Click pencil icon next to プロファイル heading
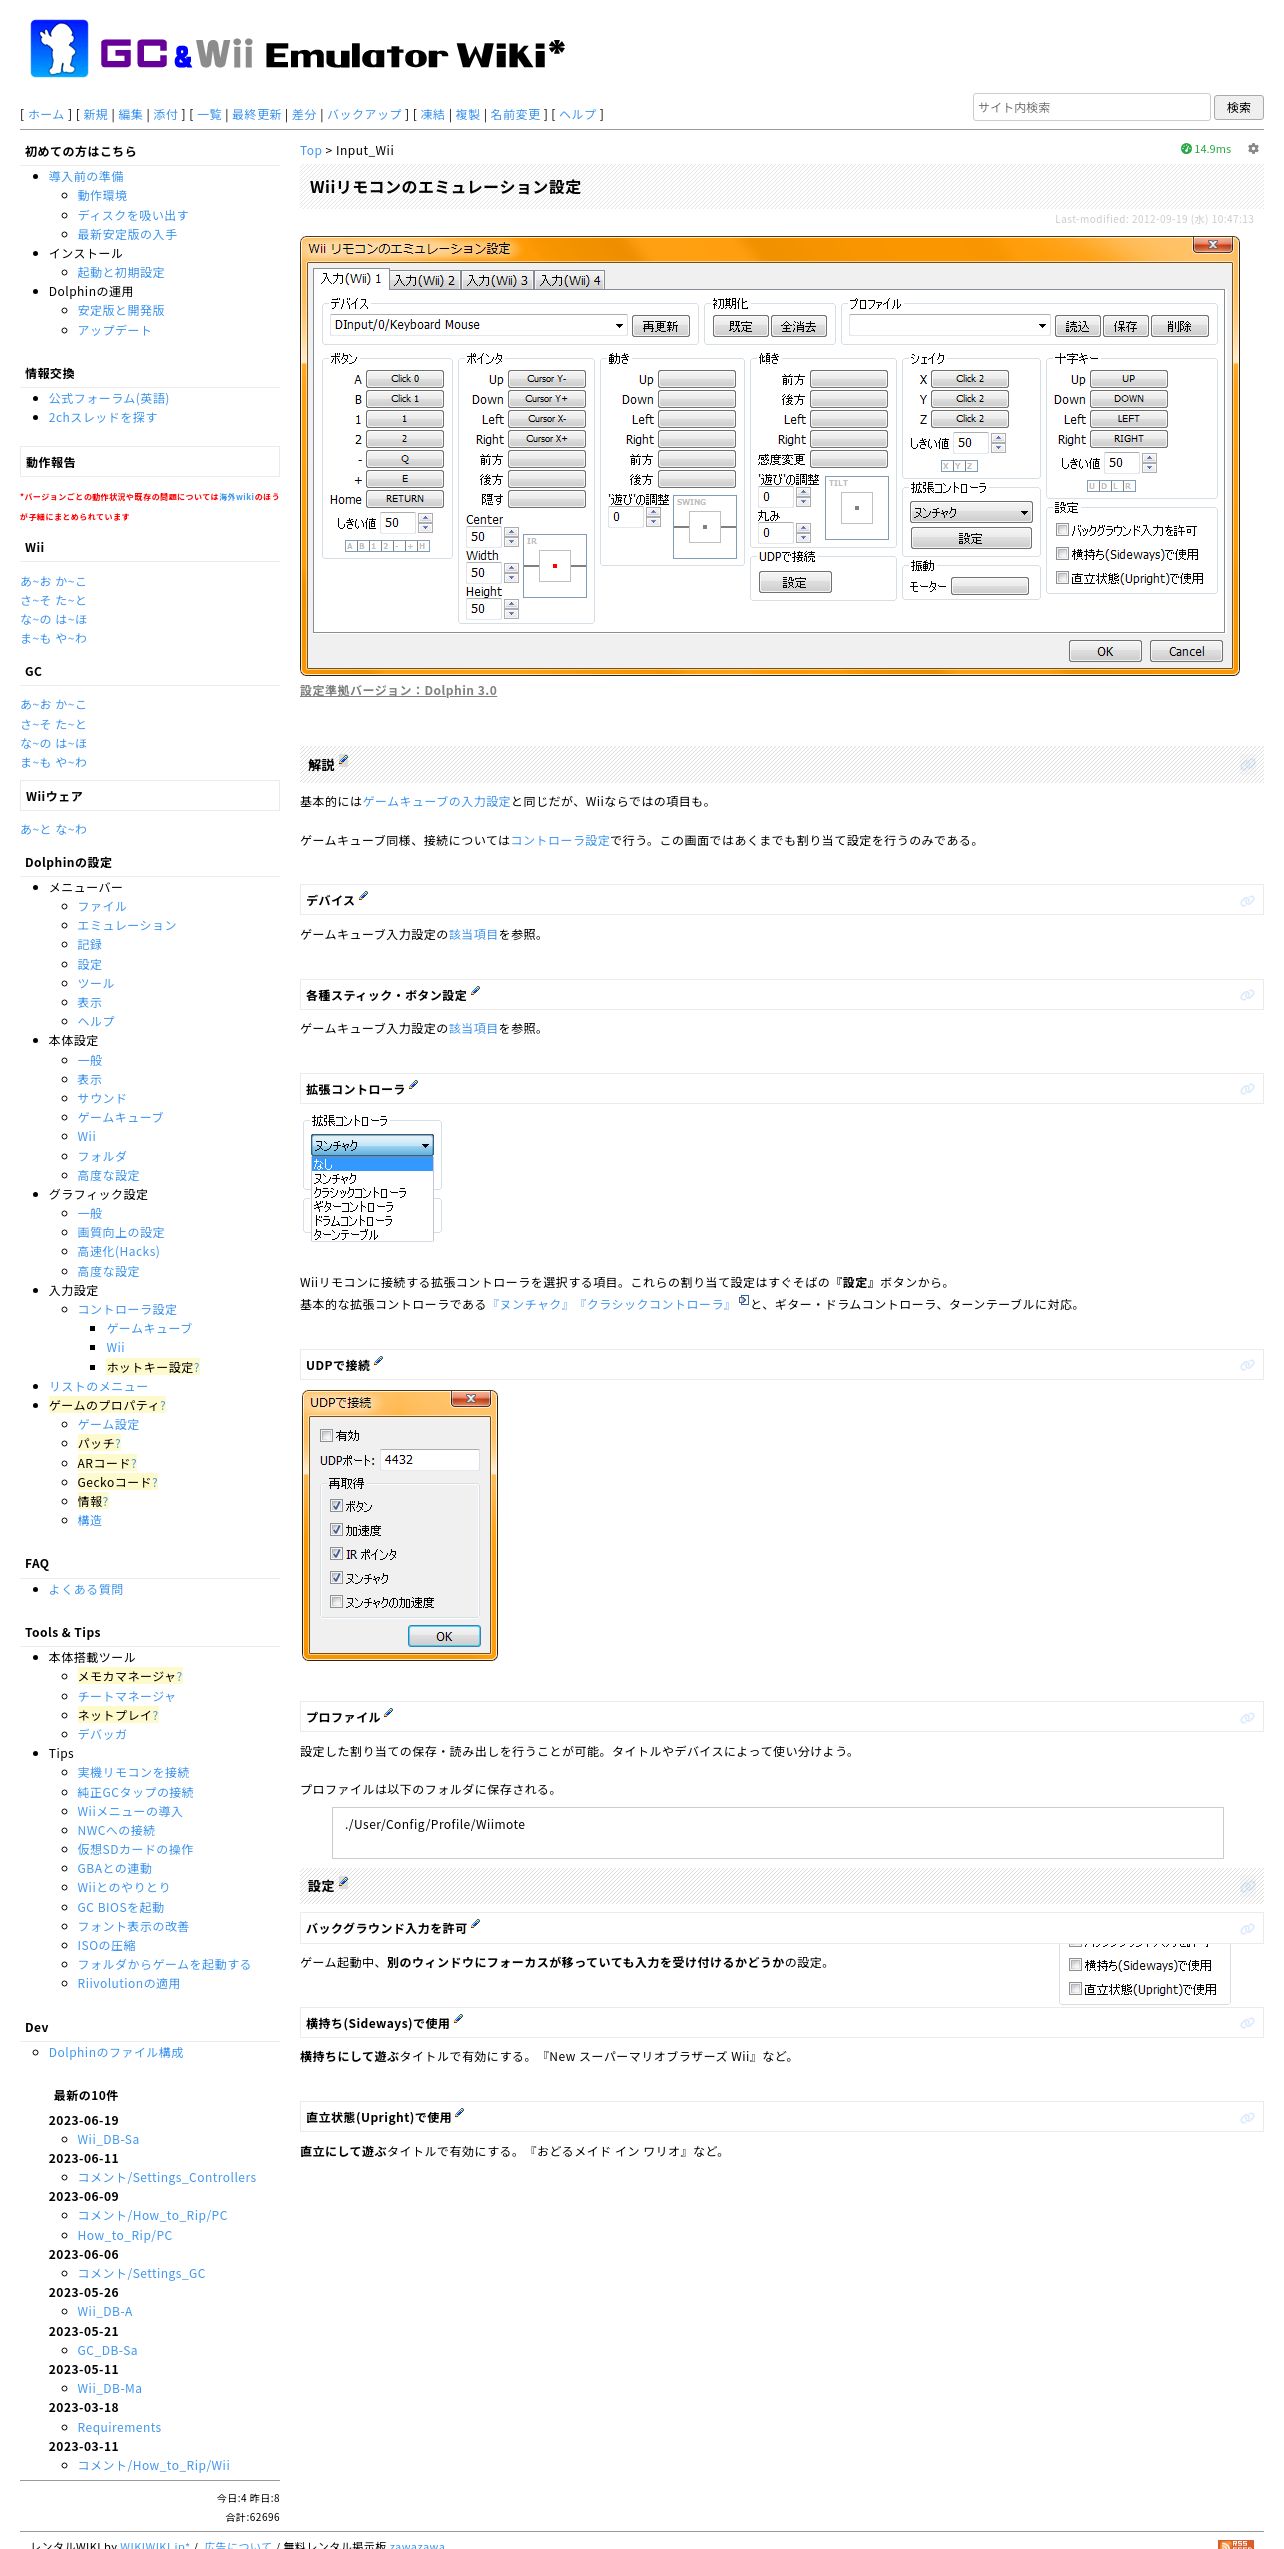The height and width of the screenshot is (2549, 1284). [388, 1713]
